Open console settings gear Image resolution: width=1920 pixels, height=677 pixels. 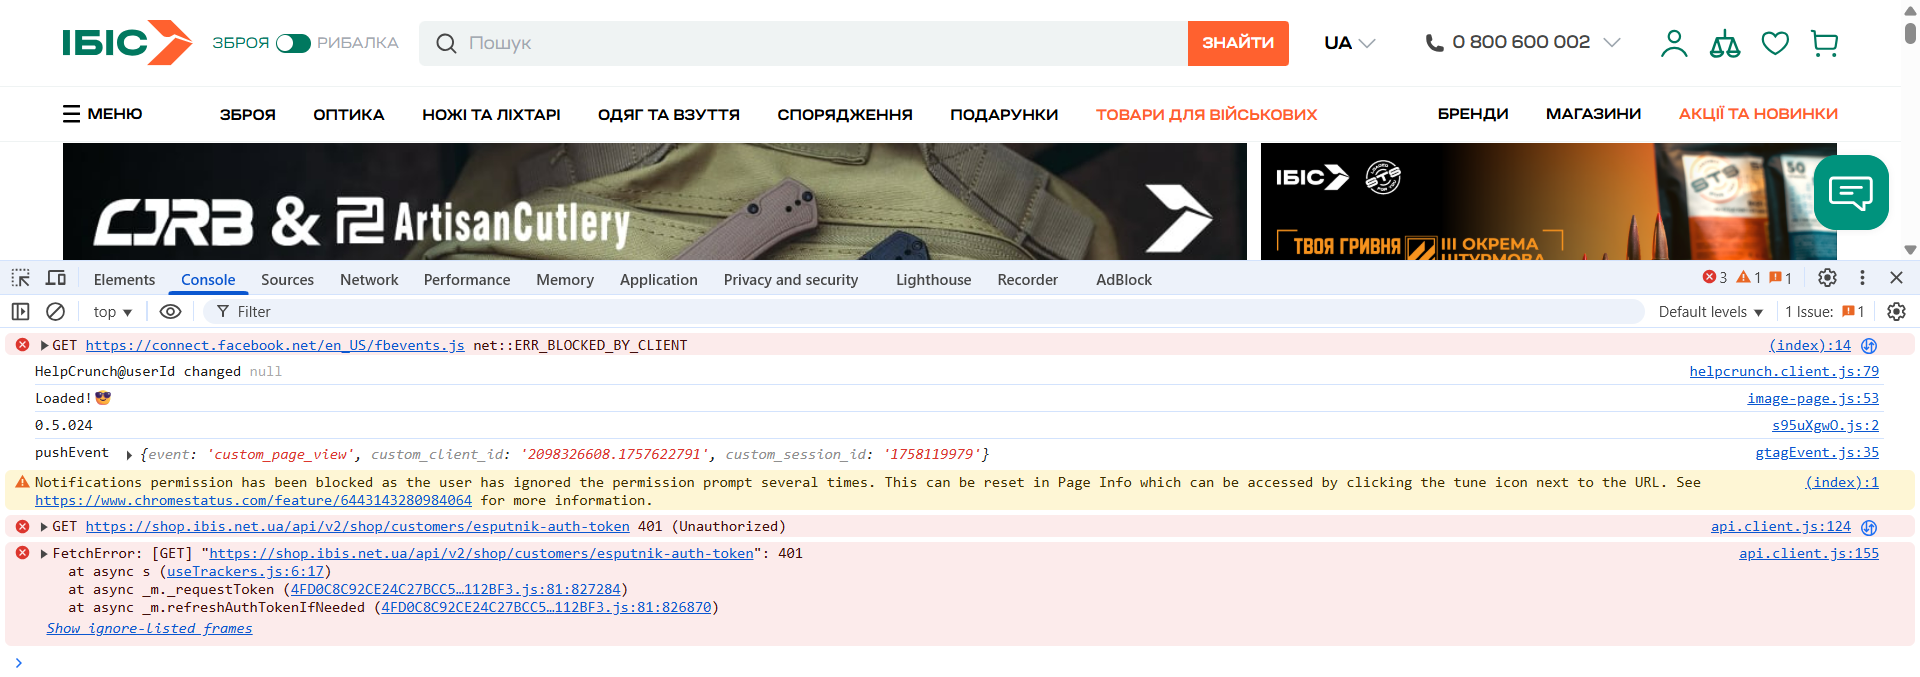click(1896, 312)
